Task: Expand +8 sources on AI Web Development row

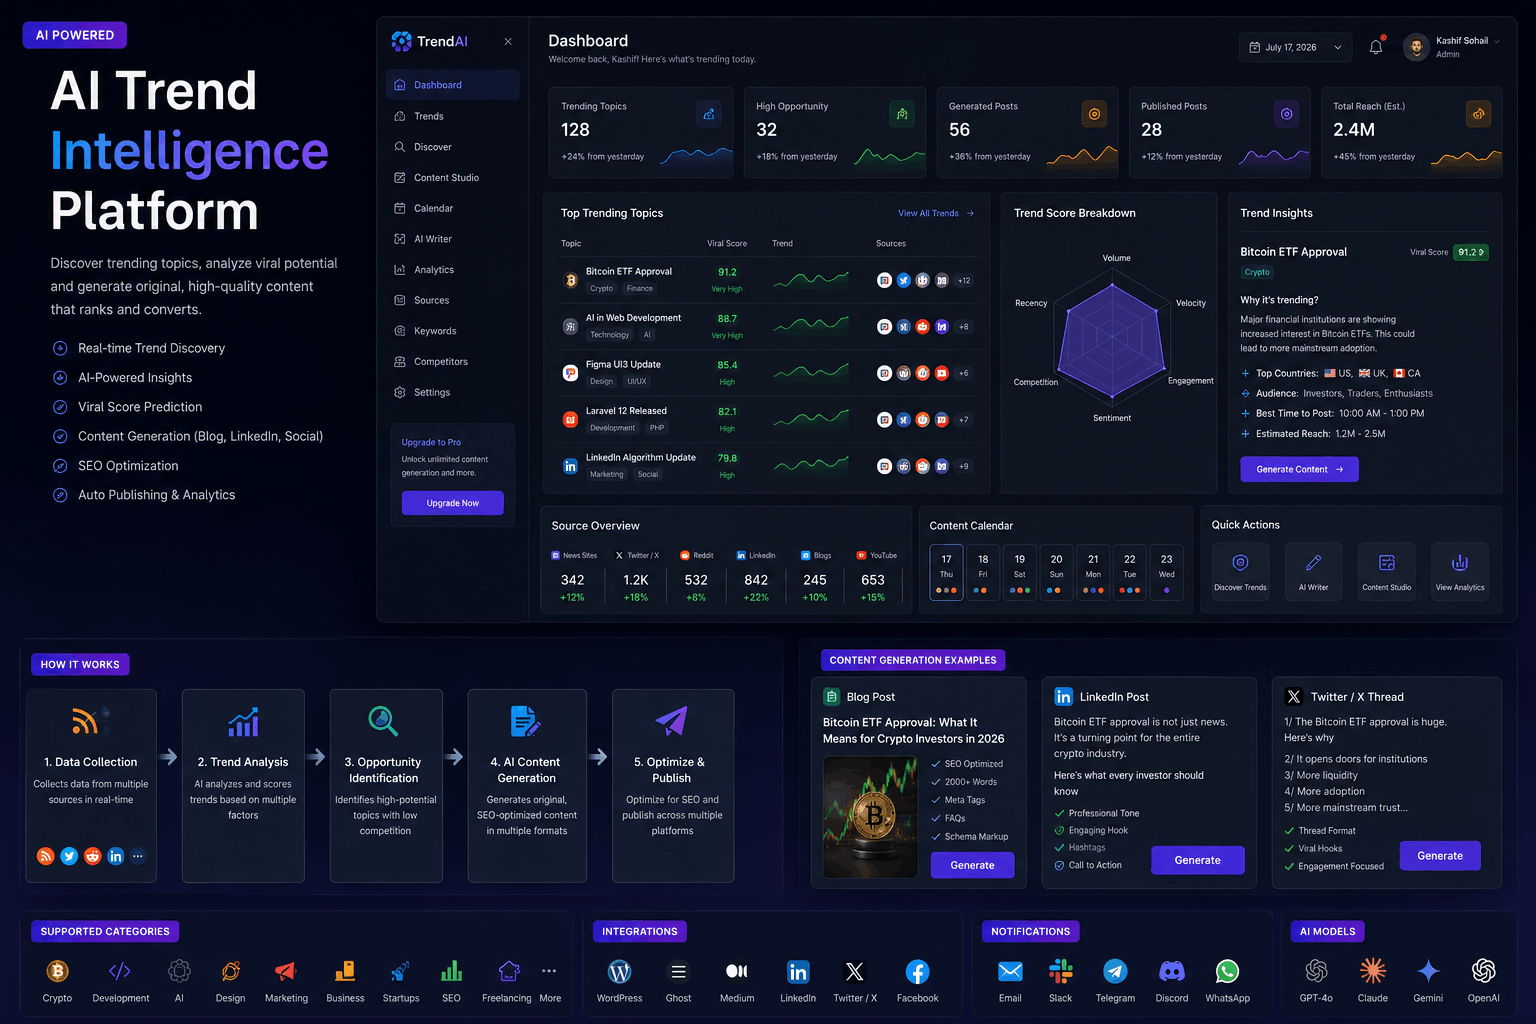Action: (x=964, y=327)
